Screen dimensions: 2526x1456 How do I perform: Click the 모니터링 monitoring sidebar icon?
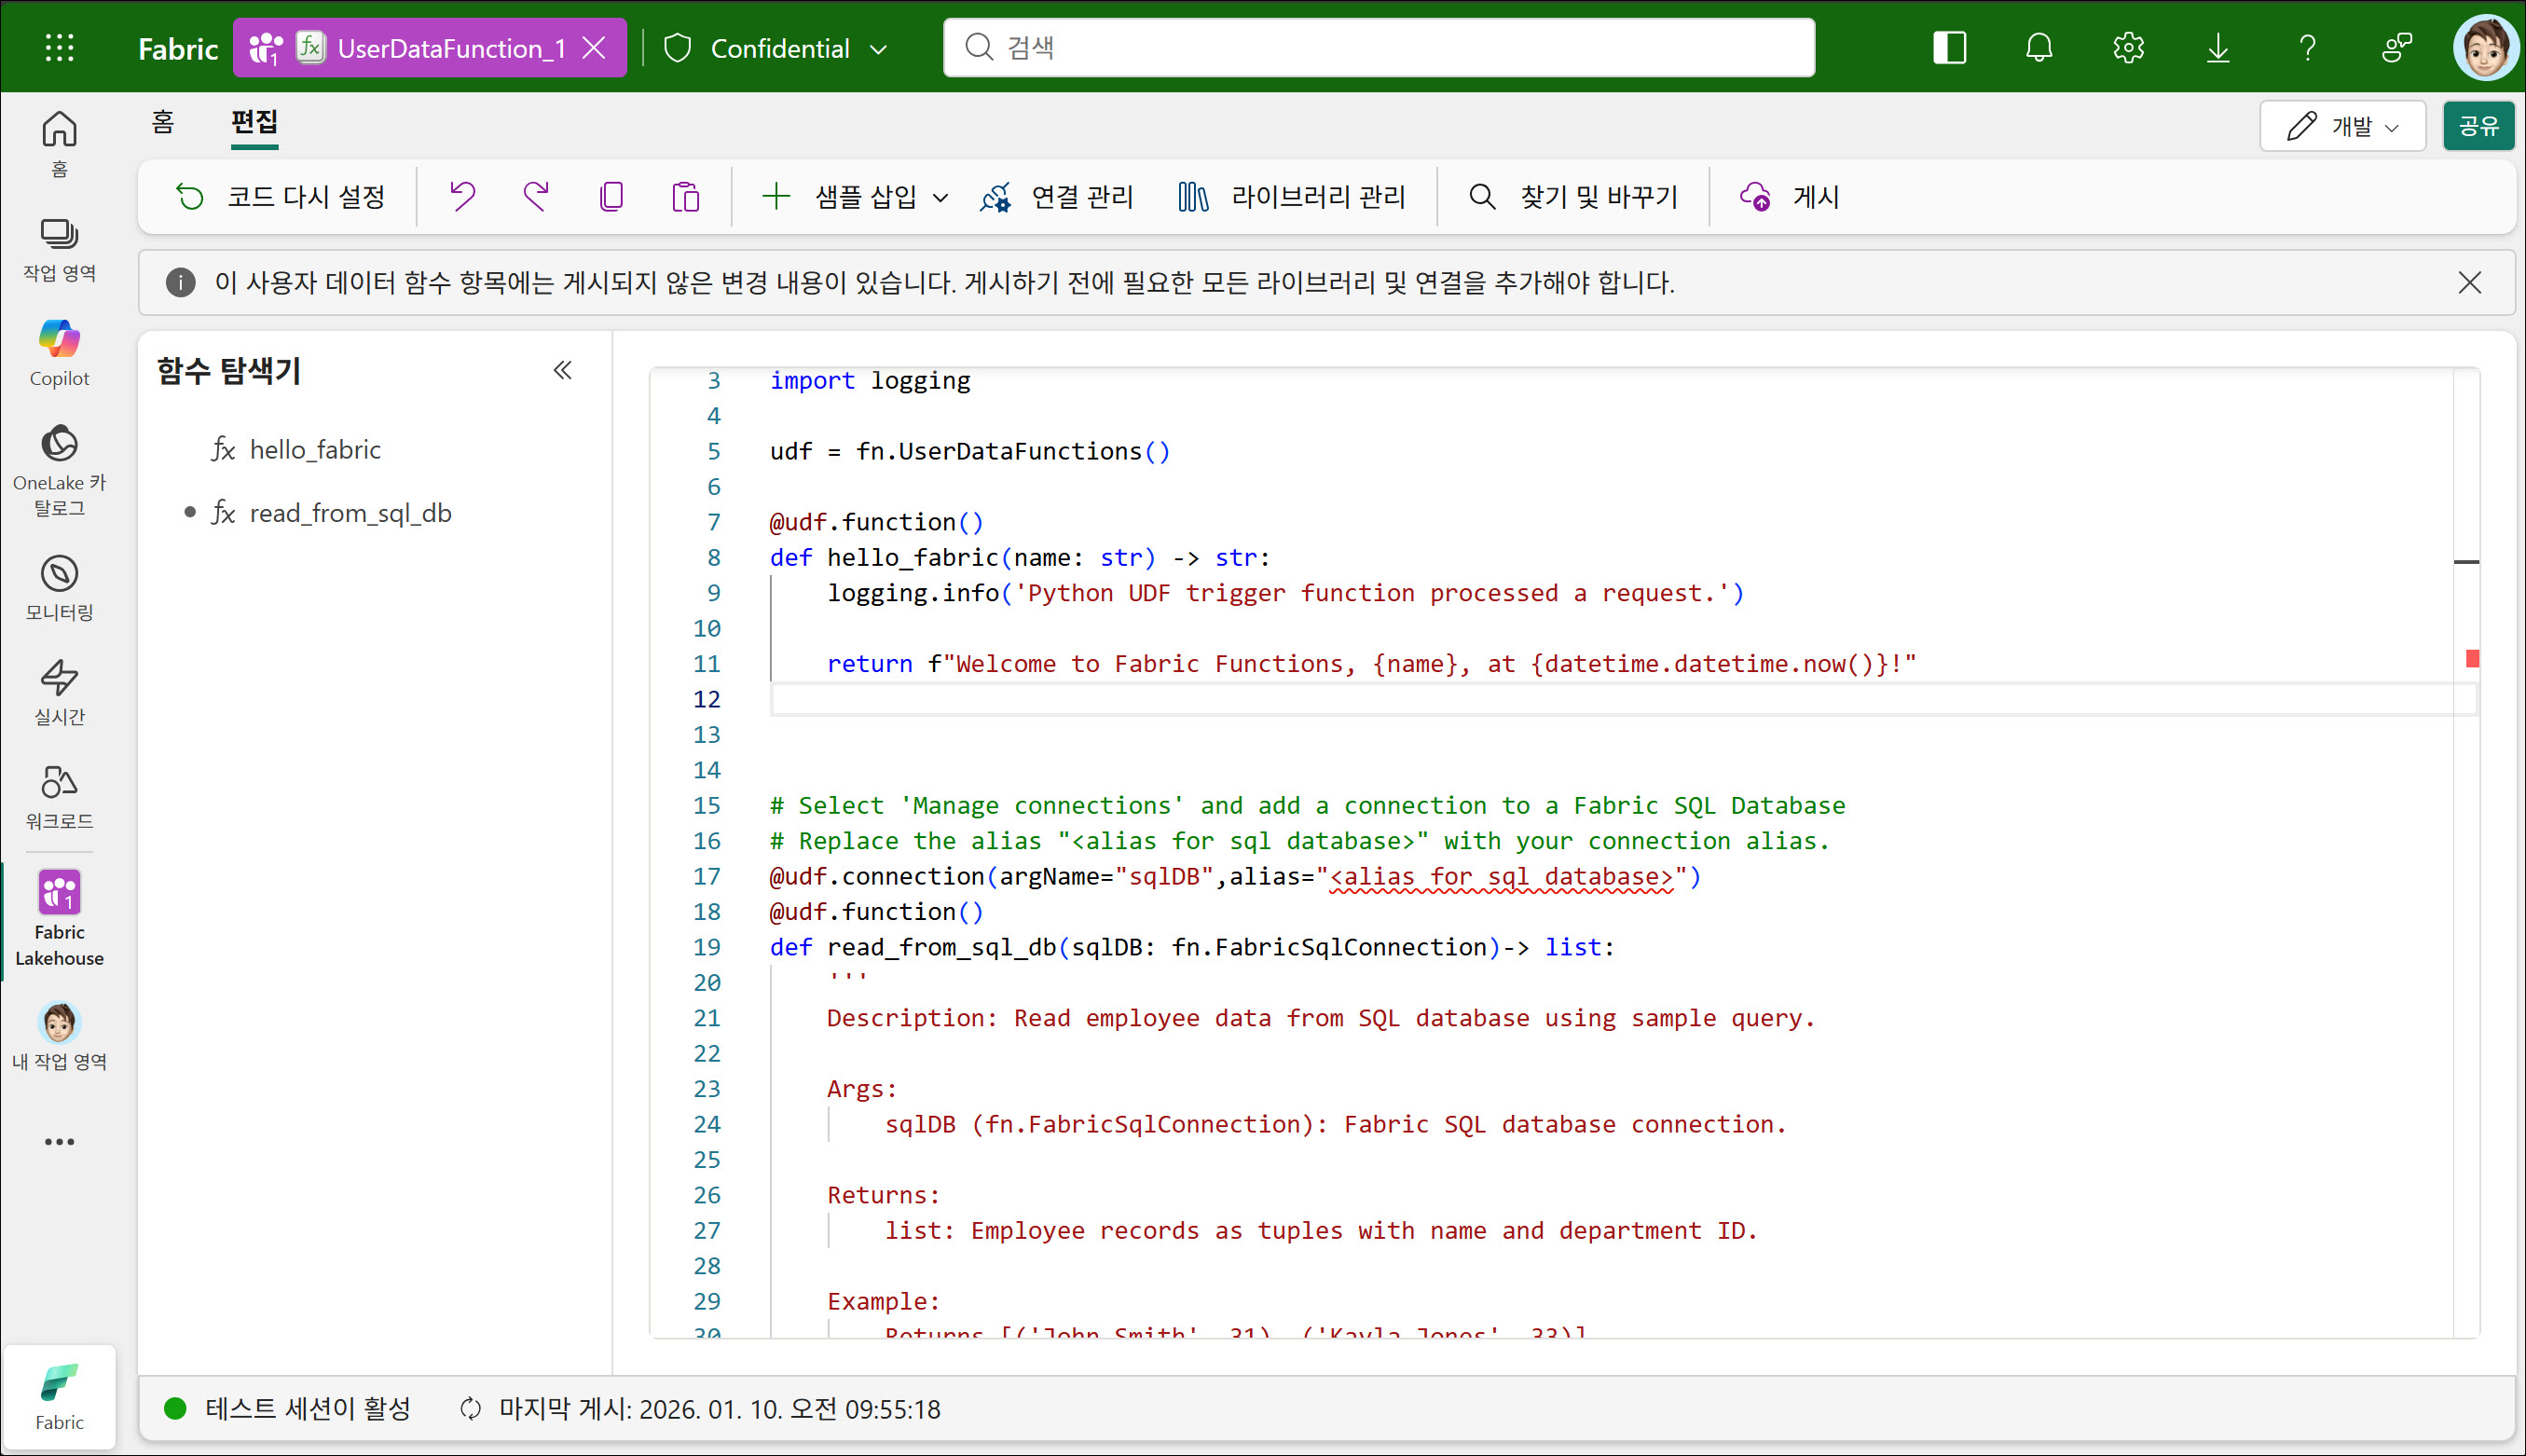click(59, 588)
